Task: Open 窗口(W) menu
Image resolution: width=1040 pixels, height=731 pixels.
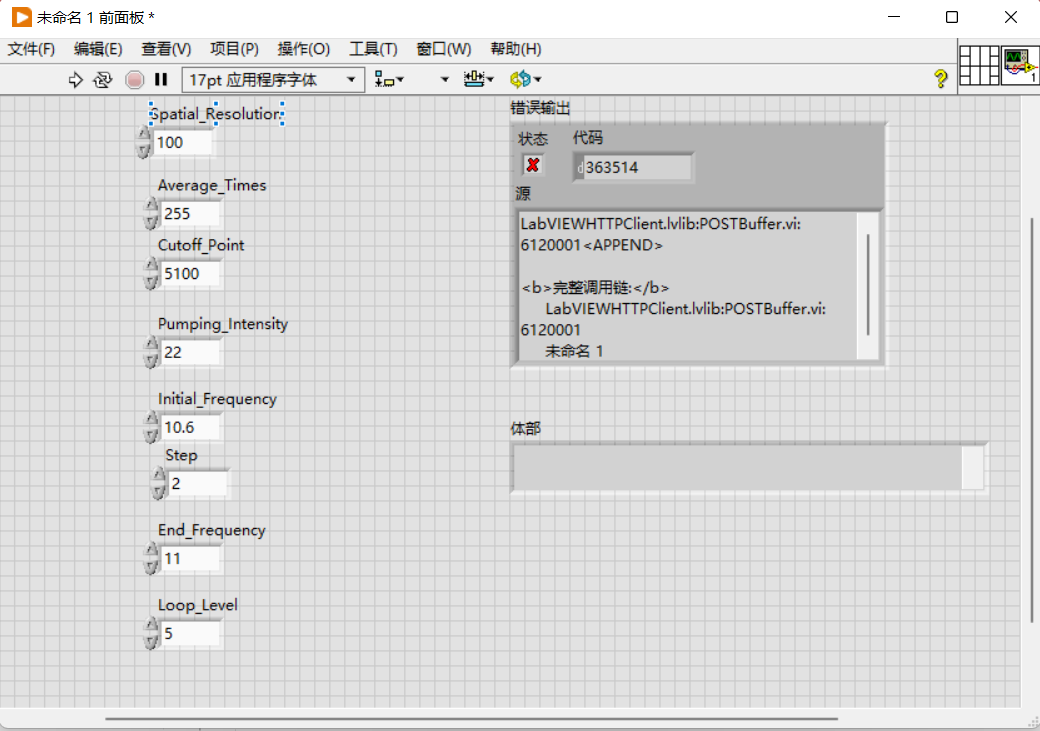Action: 444,49
